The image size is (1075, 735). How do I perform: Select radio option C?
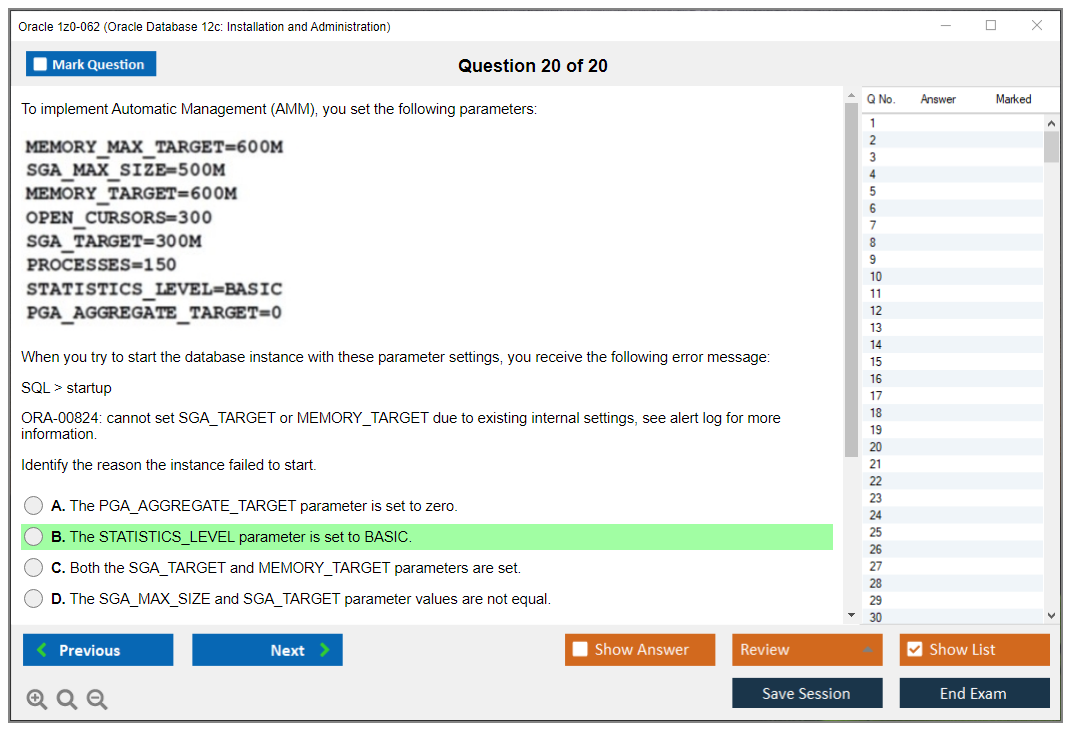pos(34,568)
